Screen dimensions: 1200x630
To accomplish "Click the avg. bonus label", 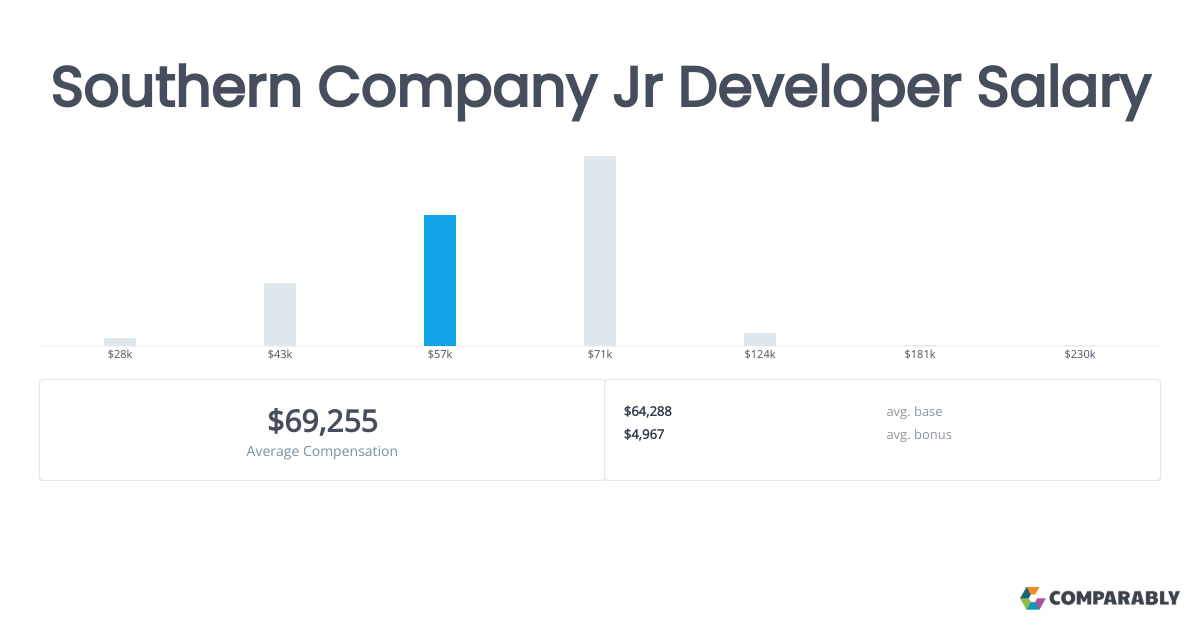I will 919,434.
